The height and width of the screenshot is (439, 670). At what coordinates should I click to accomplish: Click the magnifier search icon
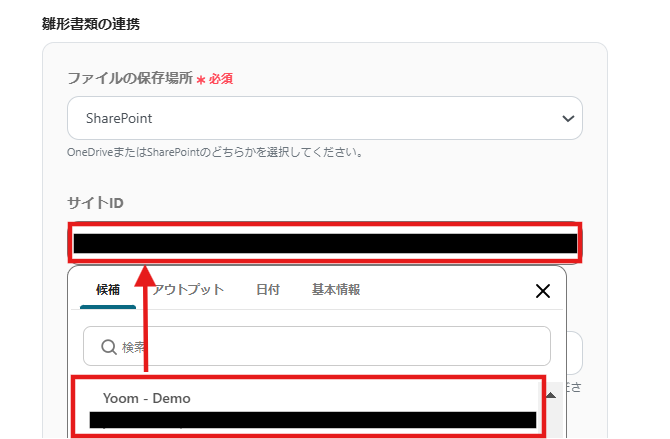109,347
